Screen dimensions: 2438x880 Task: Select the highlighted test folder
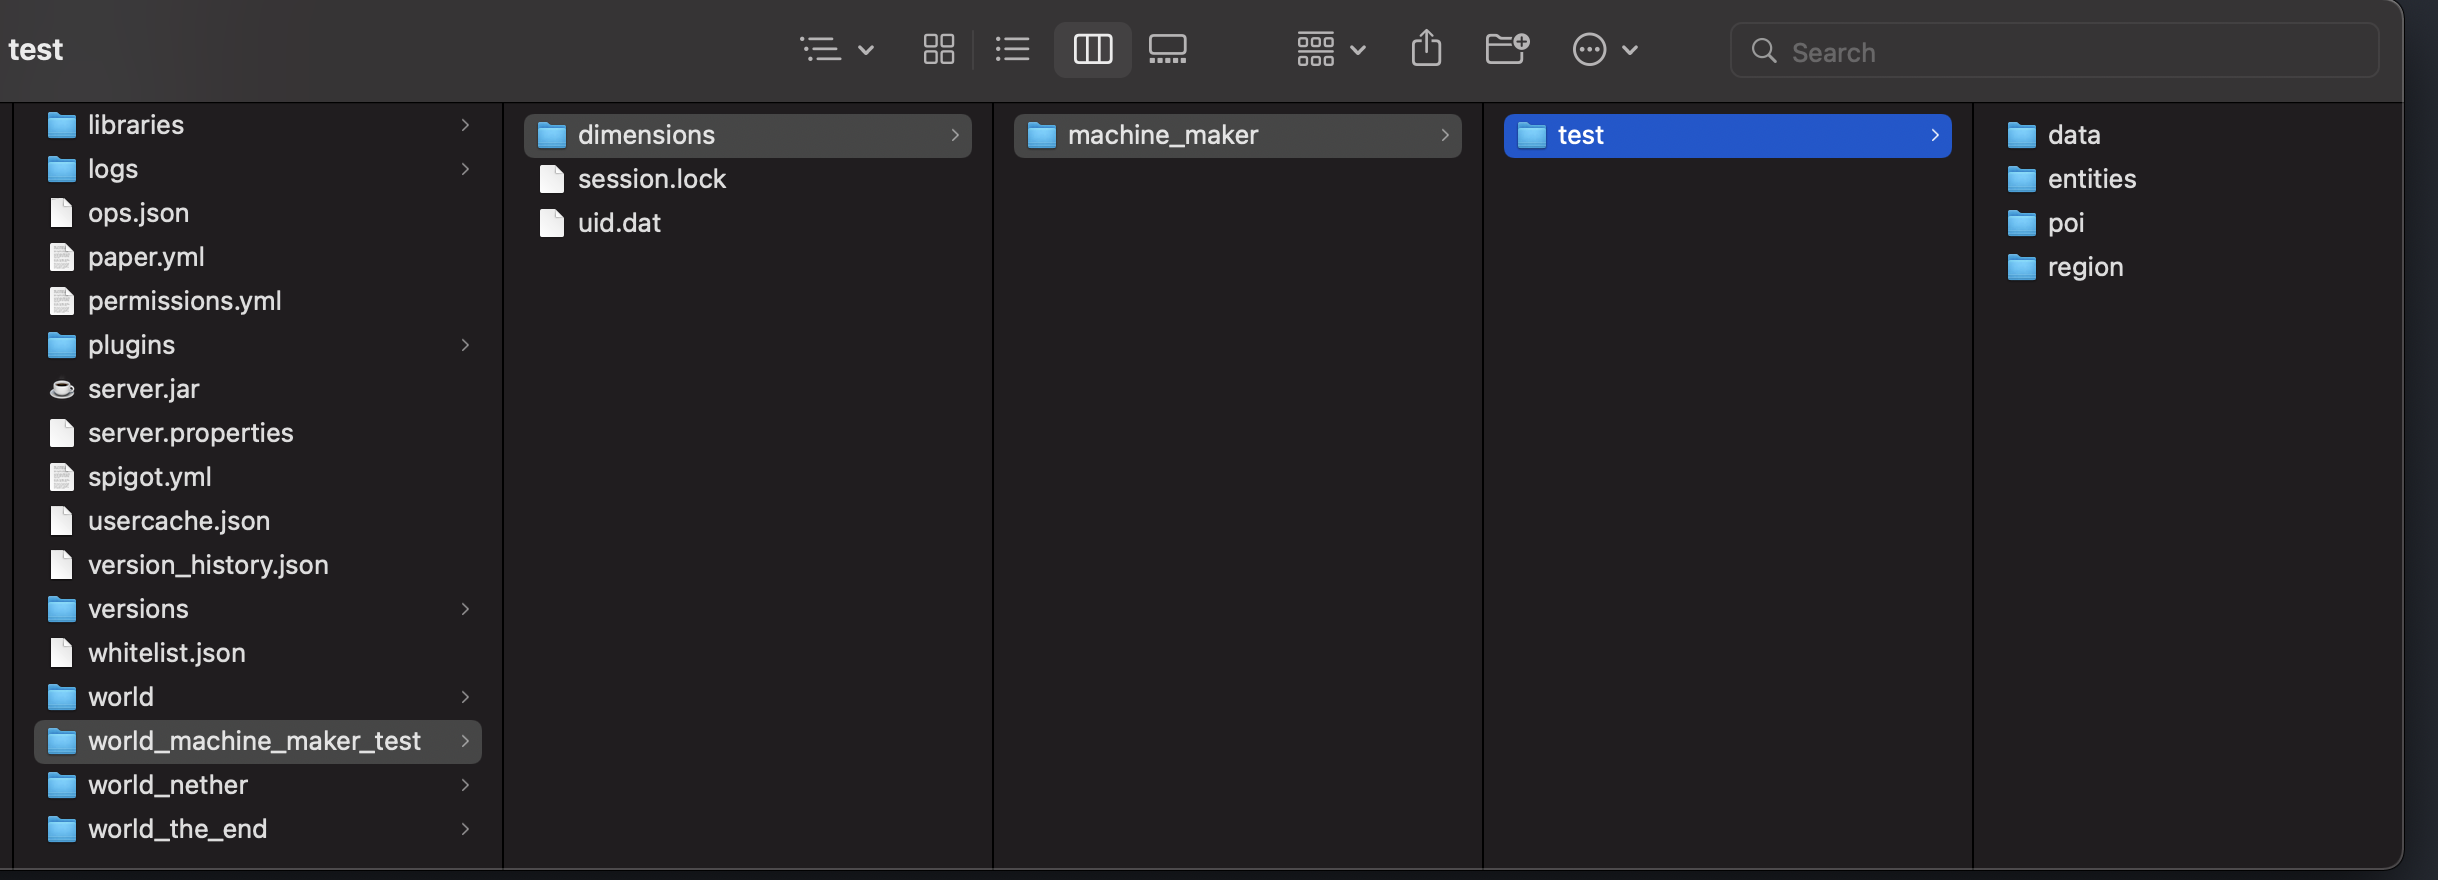(1728, 135)
